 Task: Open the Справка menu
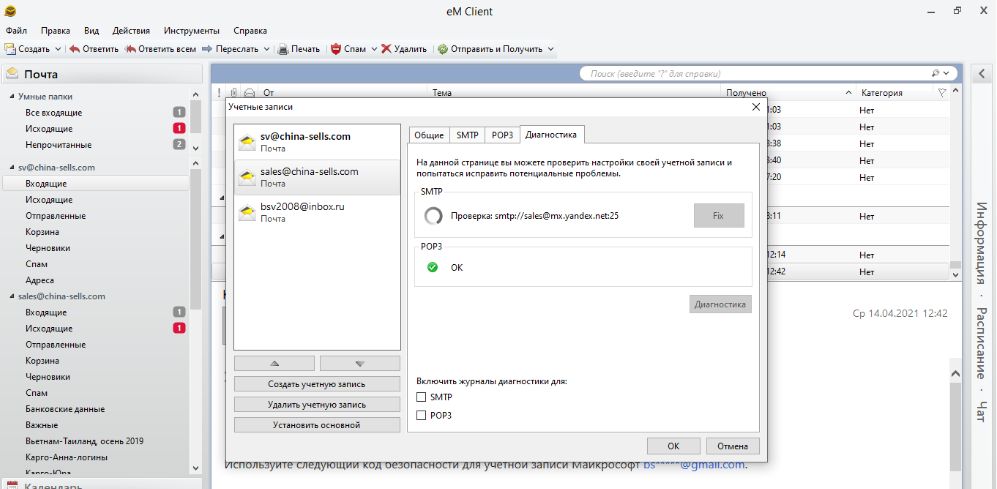click(250, 31)
